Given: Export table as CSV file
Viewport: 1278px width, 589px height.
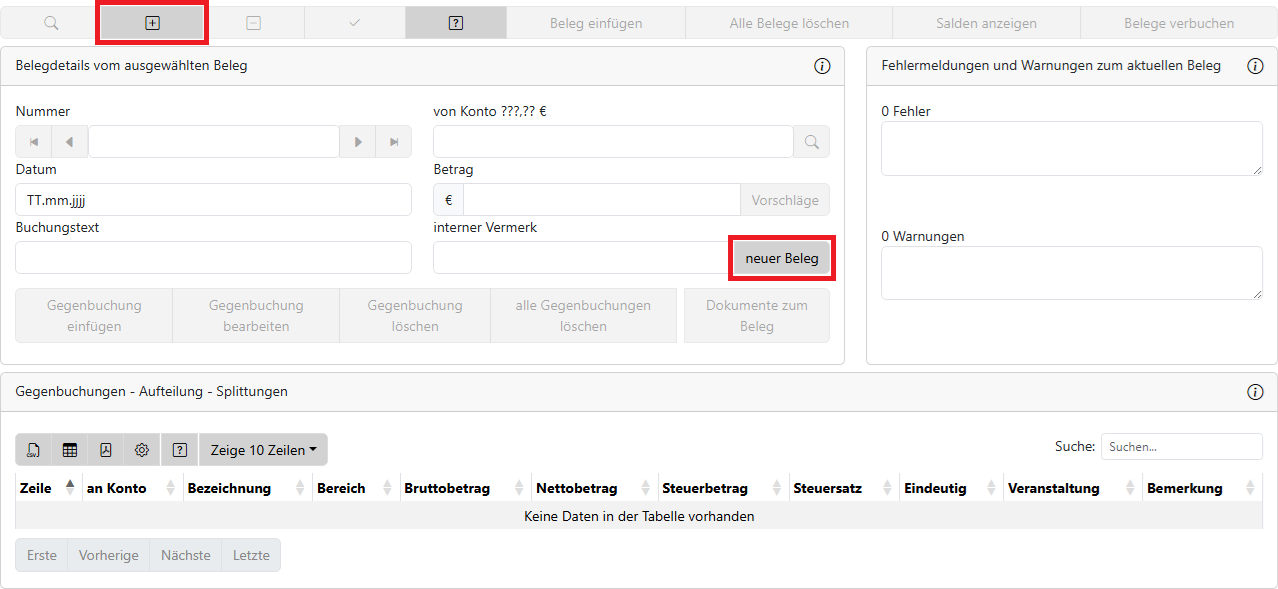Looking at the screenshot, I should click(x=33, y=450).
